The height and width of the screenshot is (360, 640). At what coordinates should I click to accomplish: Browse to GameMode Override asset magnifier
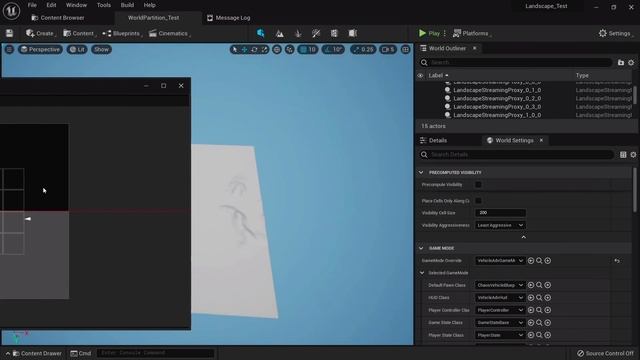539,261
